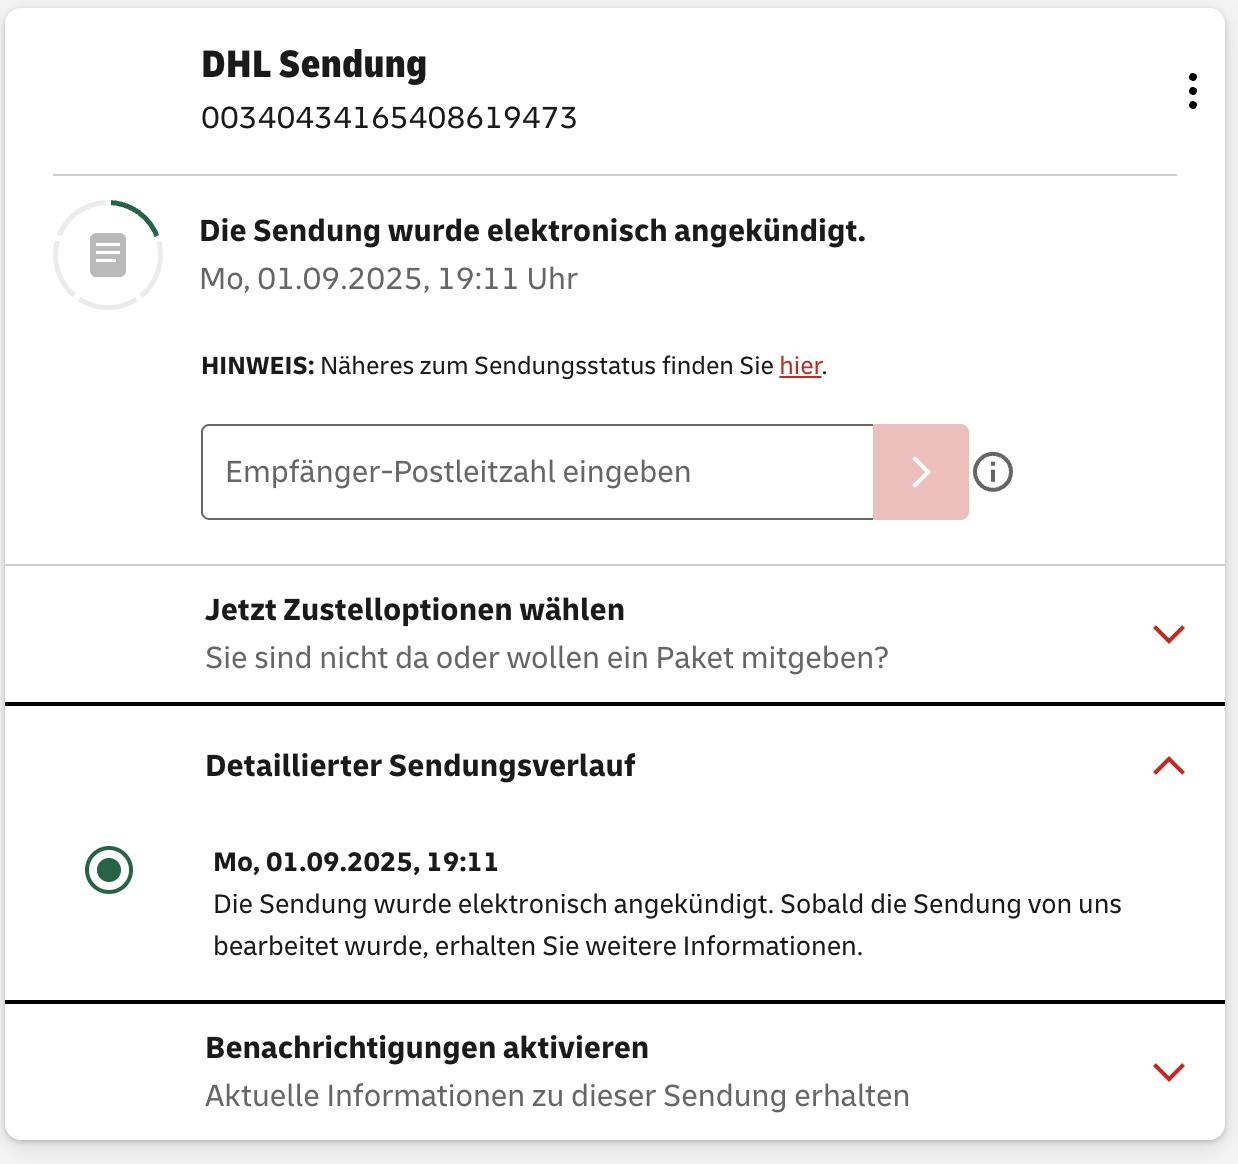Click the grey document status icon
The width and height of the screenshot is (1238, 1164).
click(108, 255)
